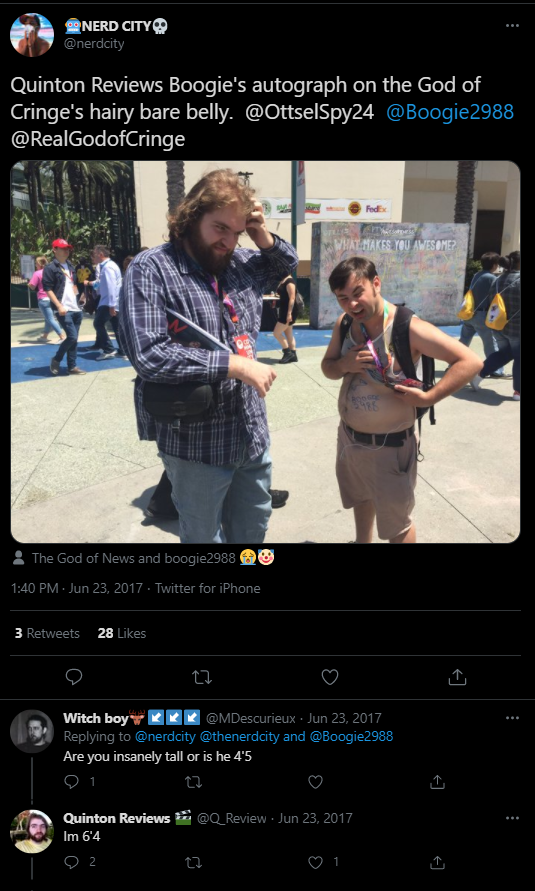View the list of 28 Likes

(122, 633)
